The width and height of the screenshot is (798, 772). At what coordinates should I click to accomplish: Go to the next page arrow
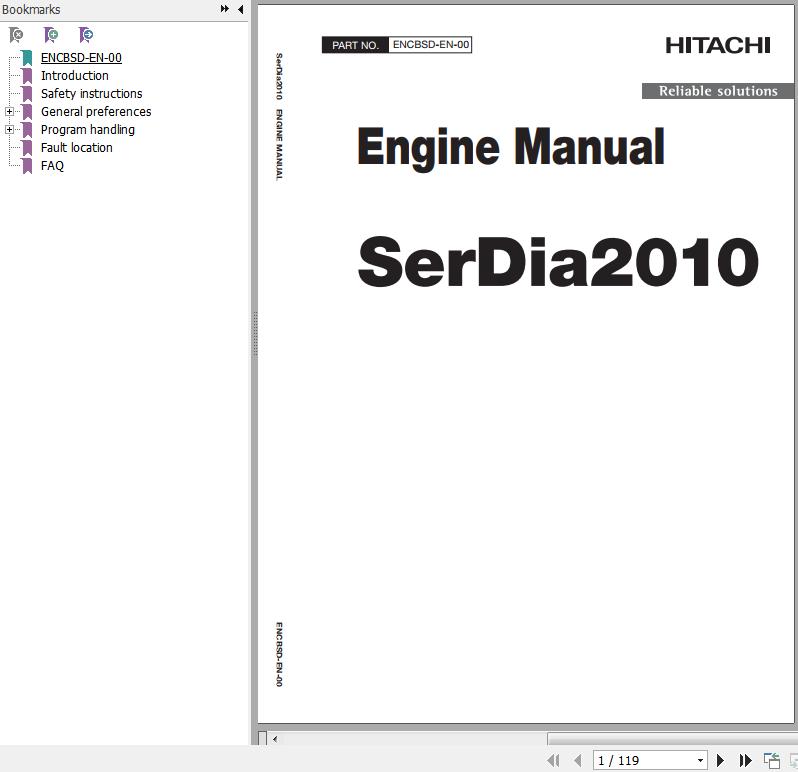pyautogui.click(x=720, y=761)
